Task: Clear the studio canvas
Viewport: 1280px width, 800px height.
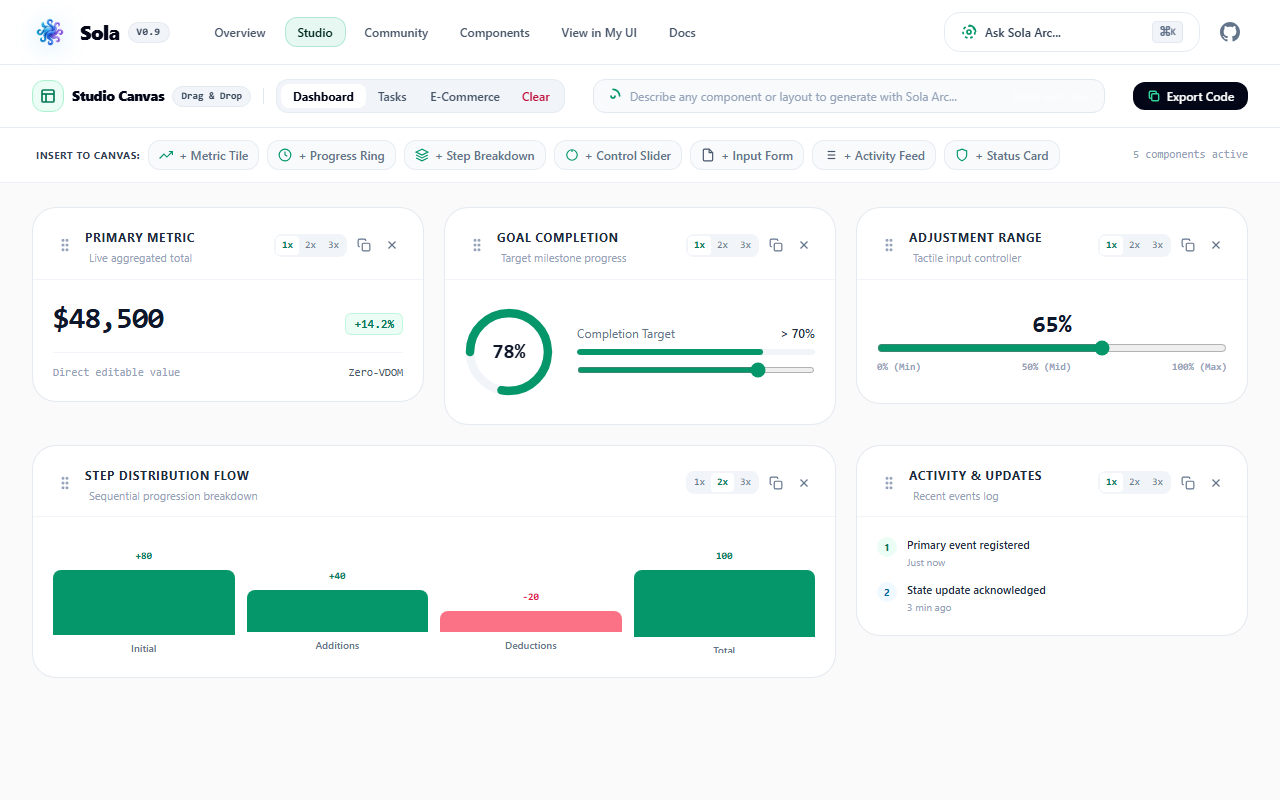Action: (536, 97)
